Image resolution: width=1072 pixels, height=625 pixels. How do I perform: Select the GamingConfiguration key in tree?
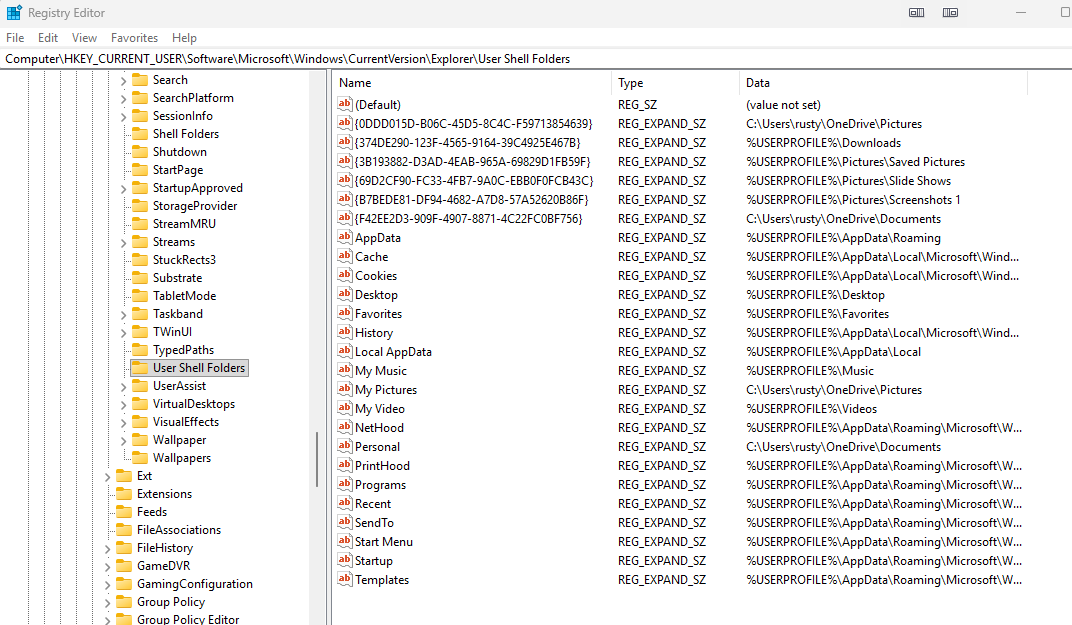194,584
